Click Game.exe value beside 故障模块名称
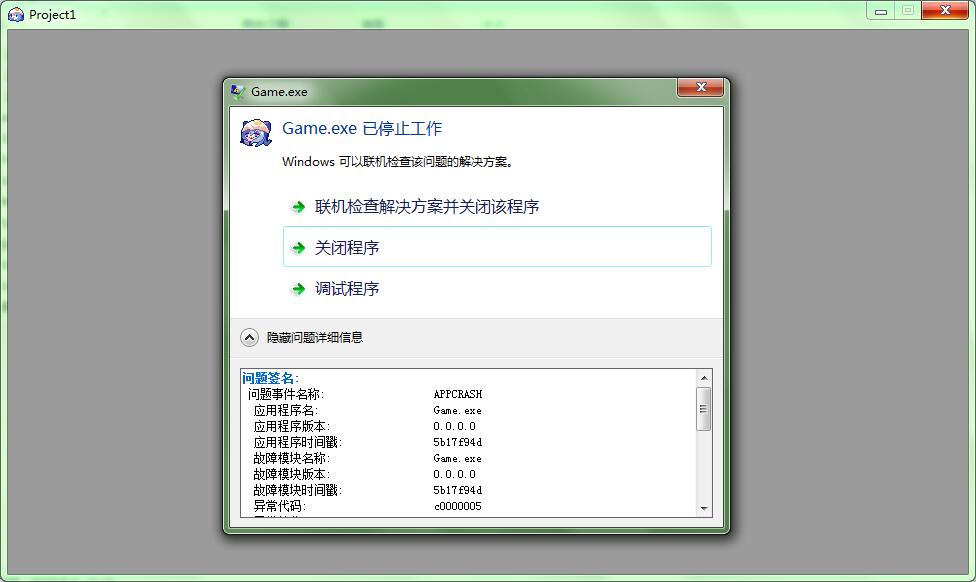The width and height of the screenshot is (976, 582). (x=458, y=458)
